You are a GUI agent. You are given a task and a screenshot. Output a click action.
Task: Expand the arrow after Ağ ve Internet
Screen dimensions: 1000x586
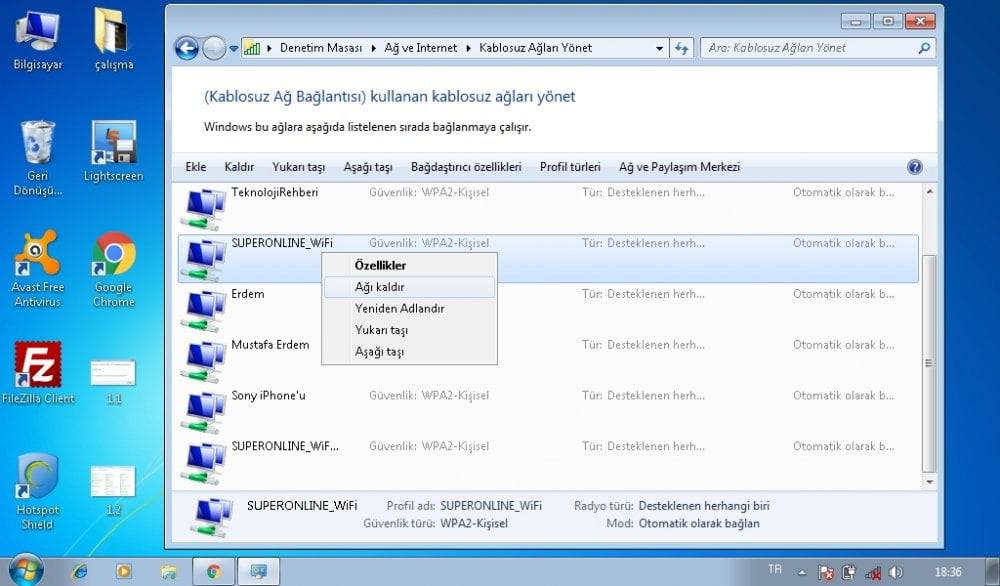pos(468,48)
